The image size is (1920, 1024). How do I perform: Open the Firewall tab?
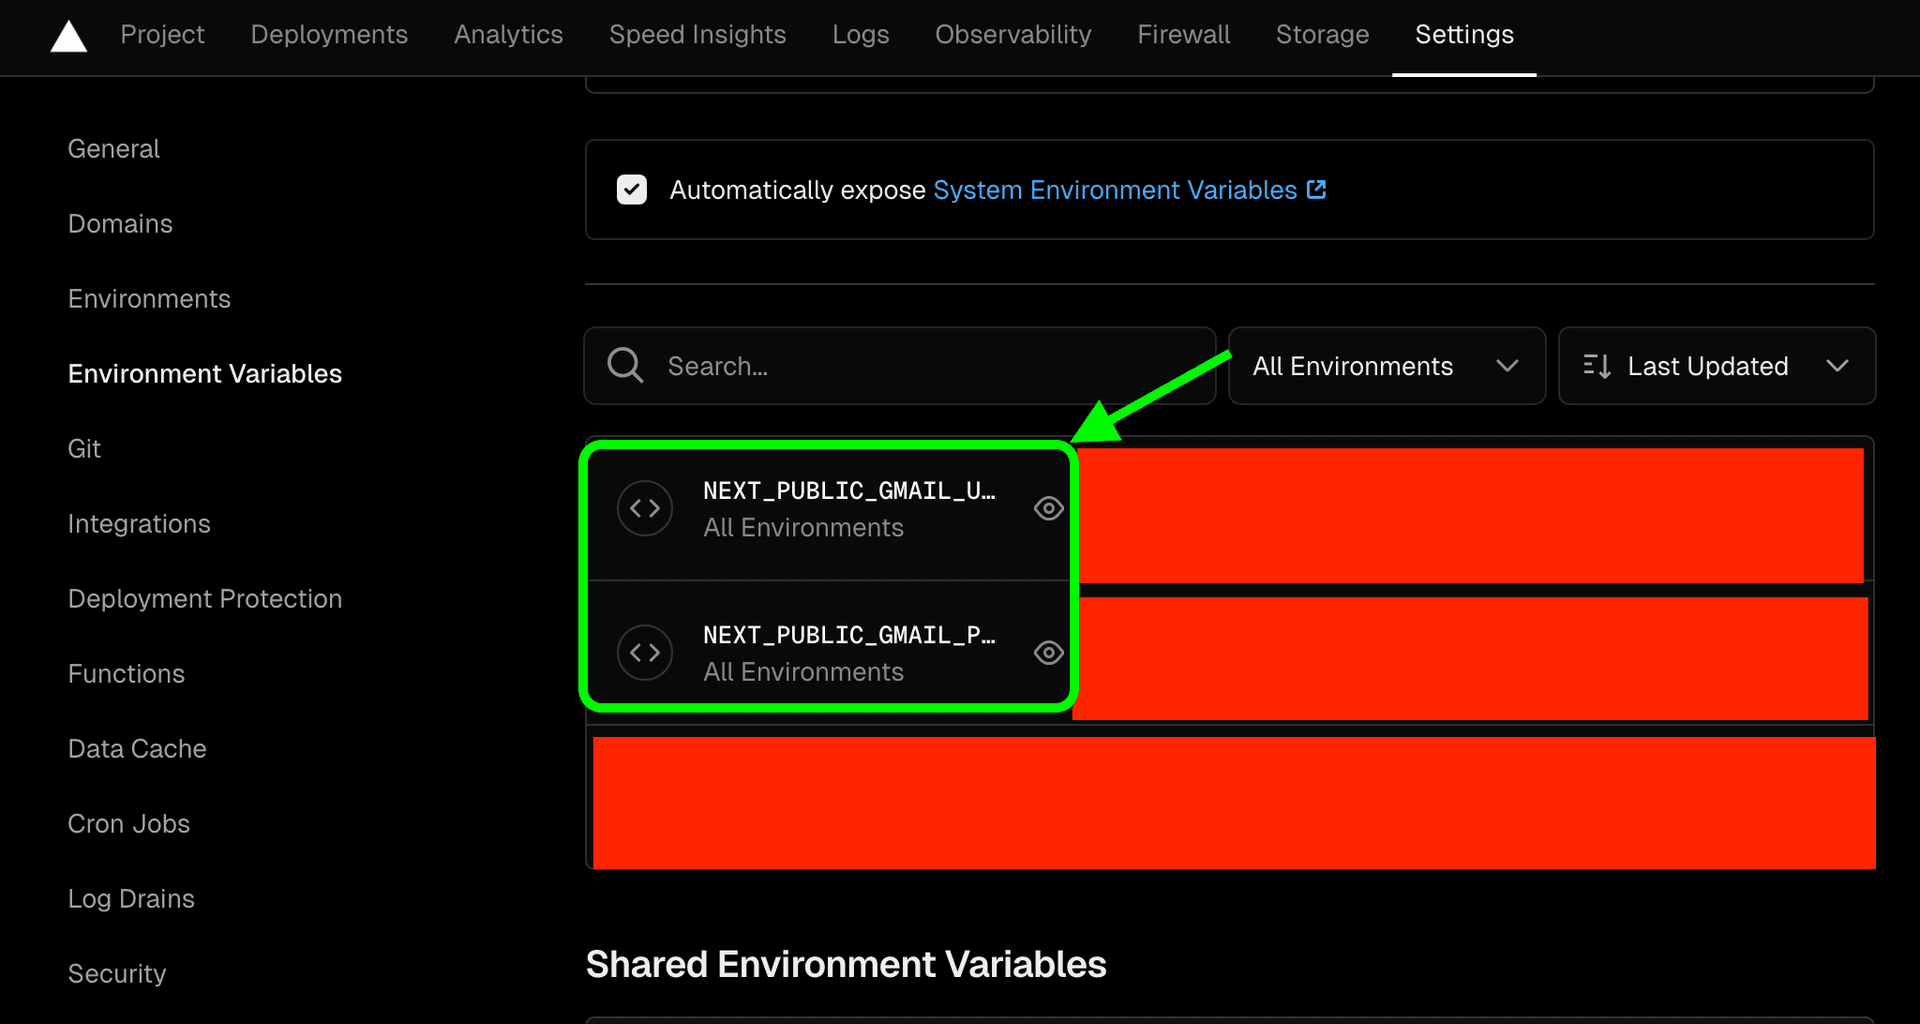pyautogui.click(x=1183, y=35)
